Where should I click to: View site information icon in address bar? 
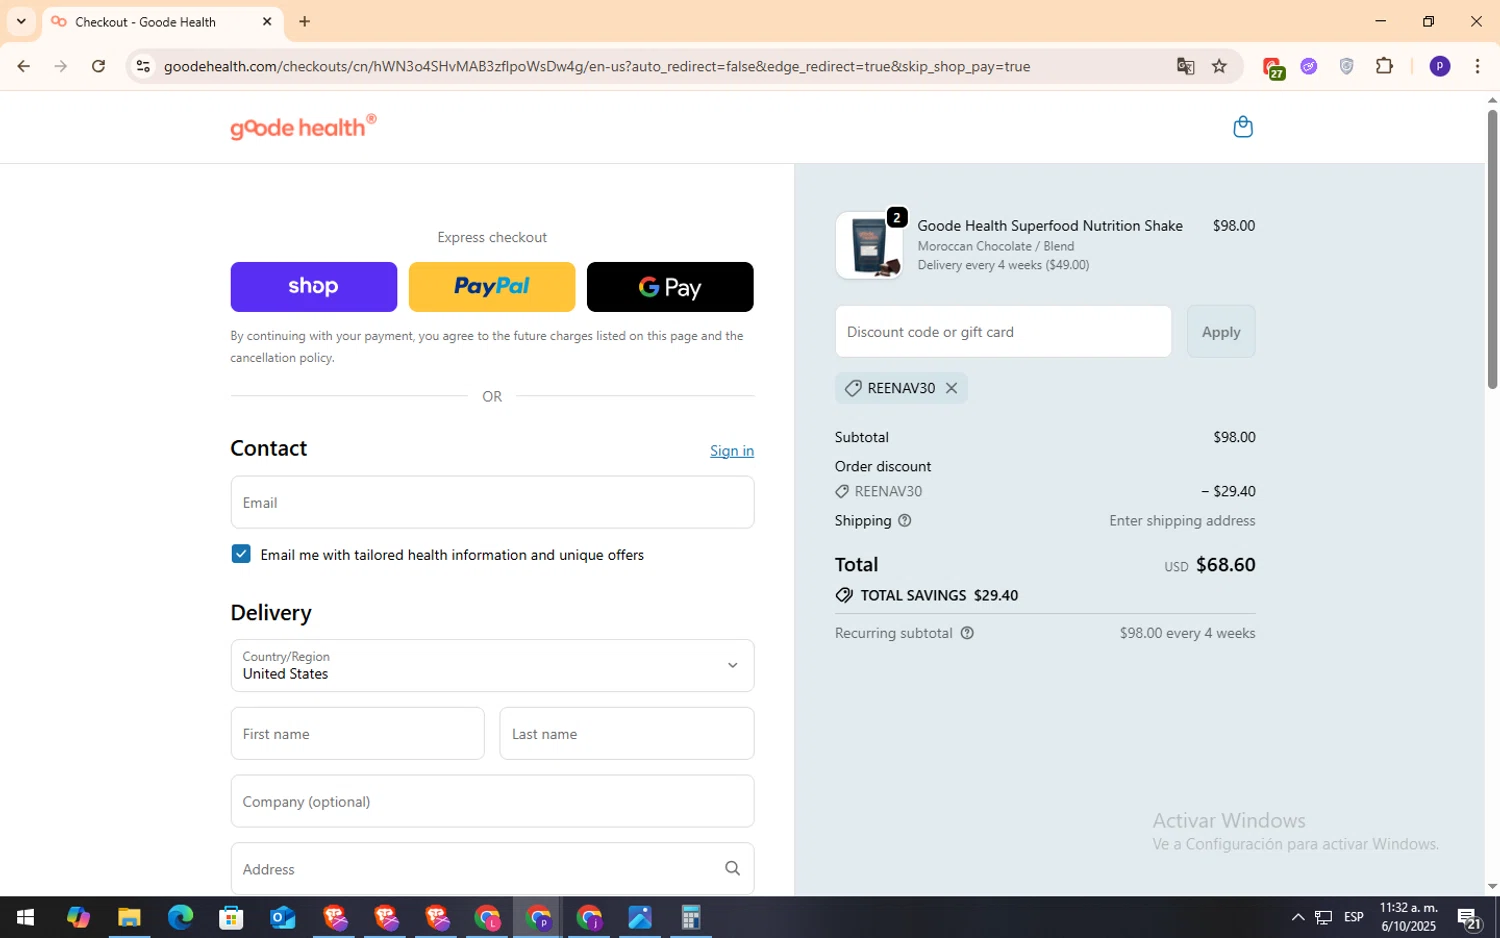pyautogui.click(x=143, y=66)
